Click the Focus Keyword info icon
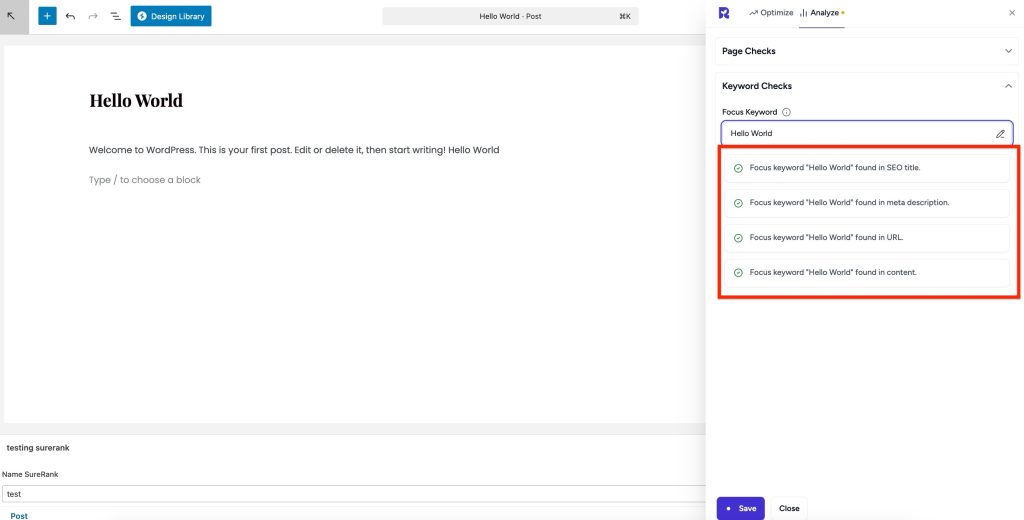The image size is (1024, 520). point(786,112)
